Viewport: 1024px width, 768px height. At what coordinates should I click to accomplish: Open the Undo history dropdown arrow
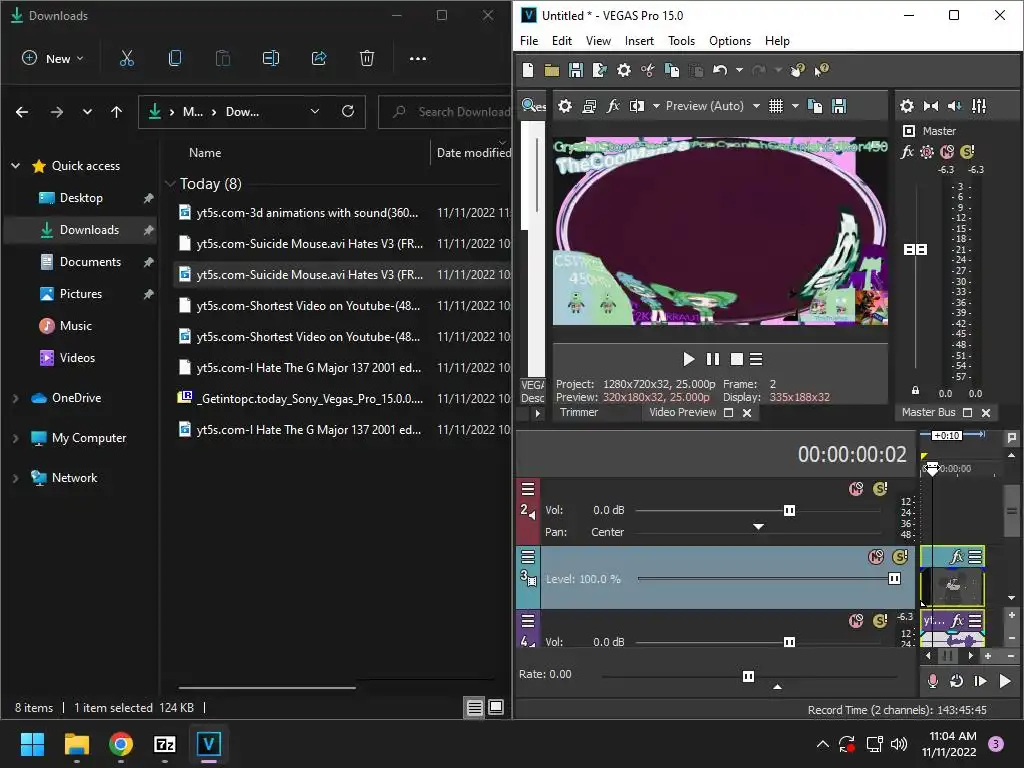pyautogui.click(x=739, y=70)
